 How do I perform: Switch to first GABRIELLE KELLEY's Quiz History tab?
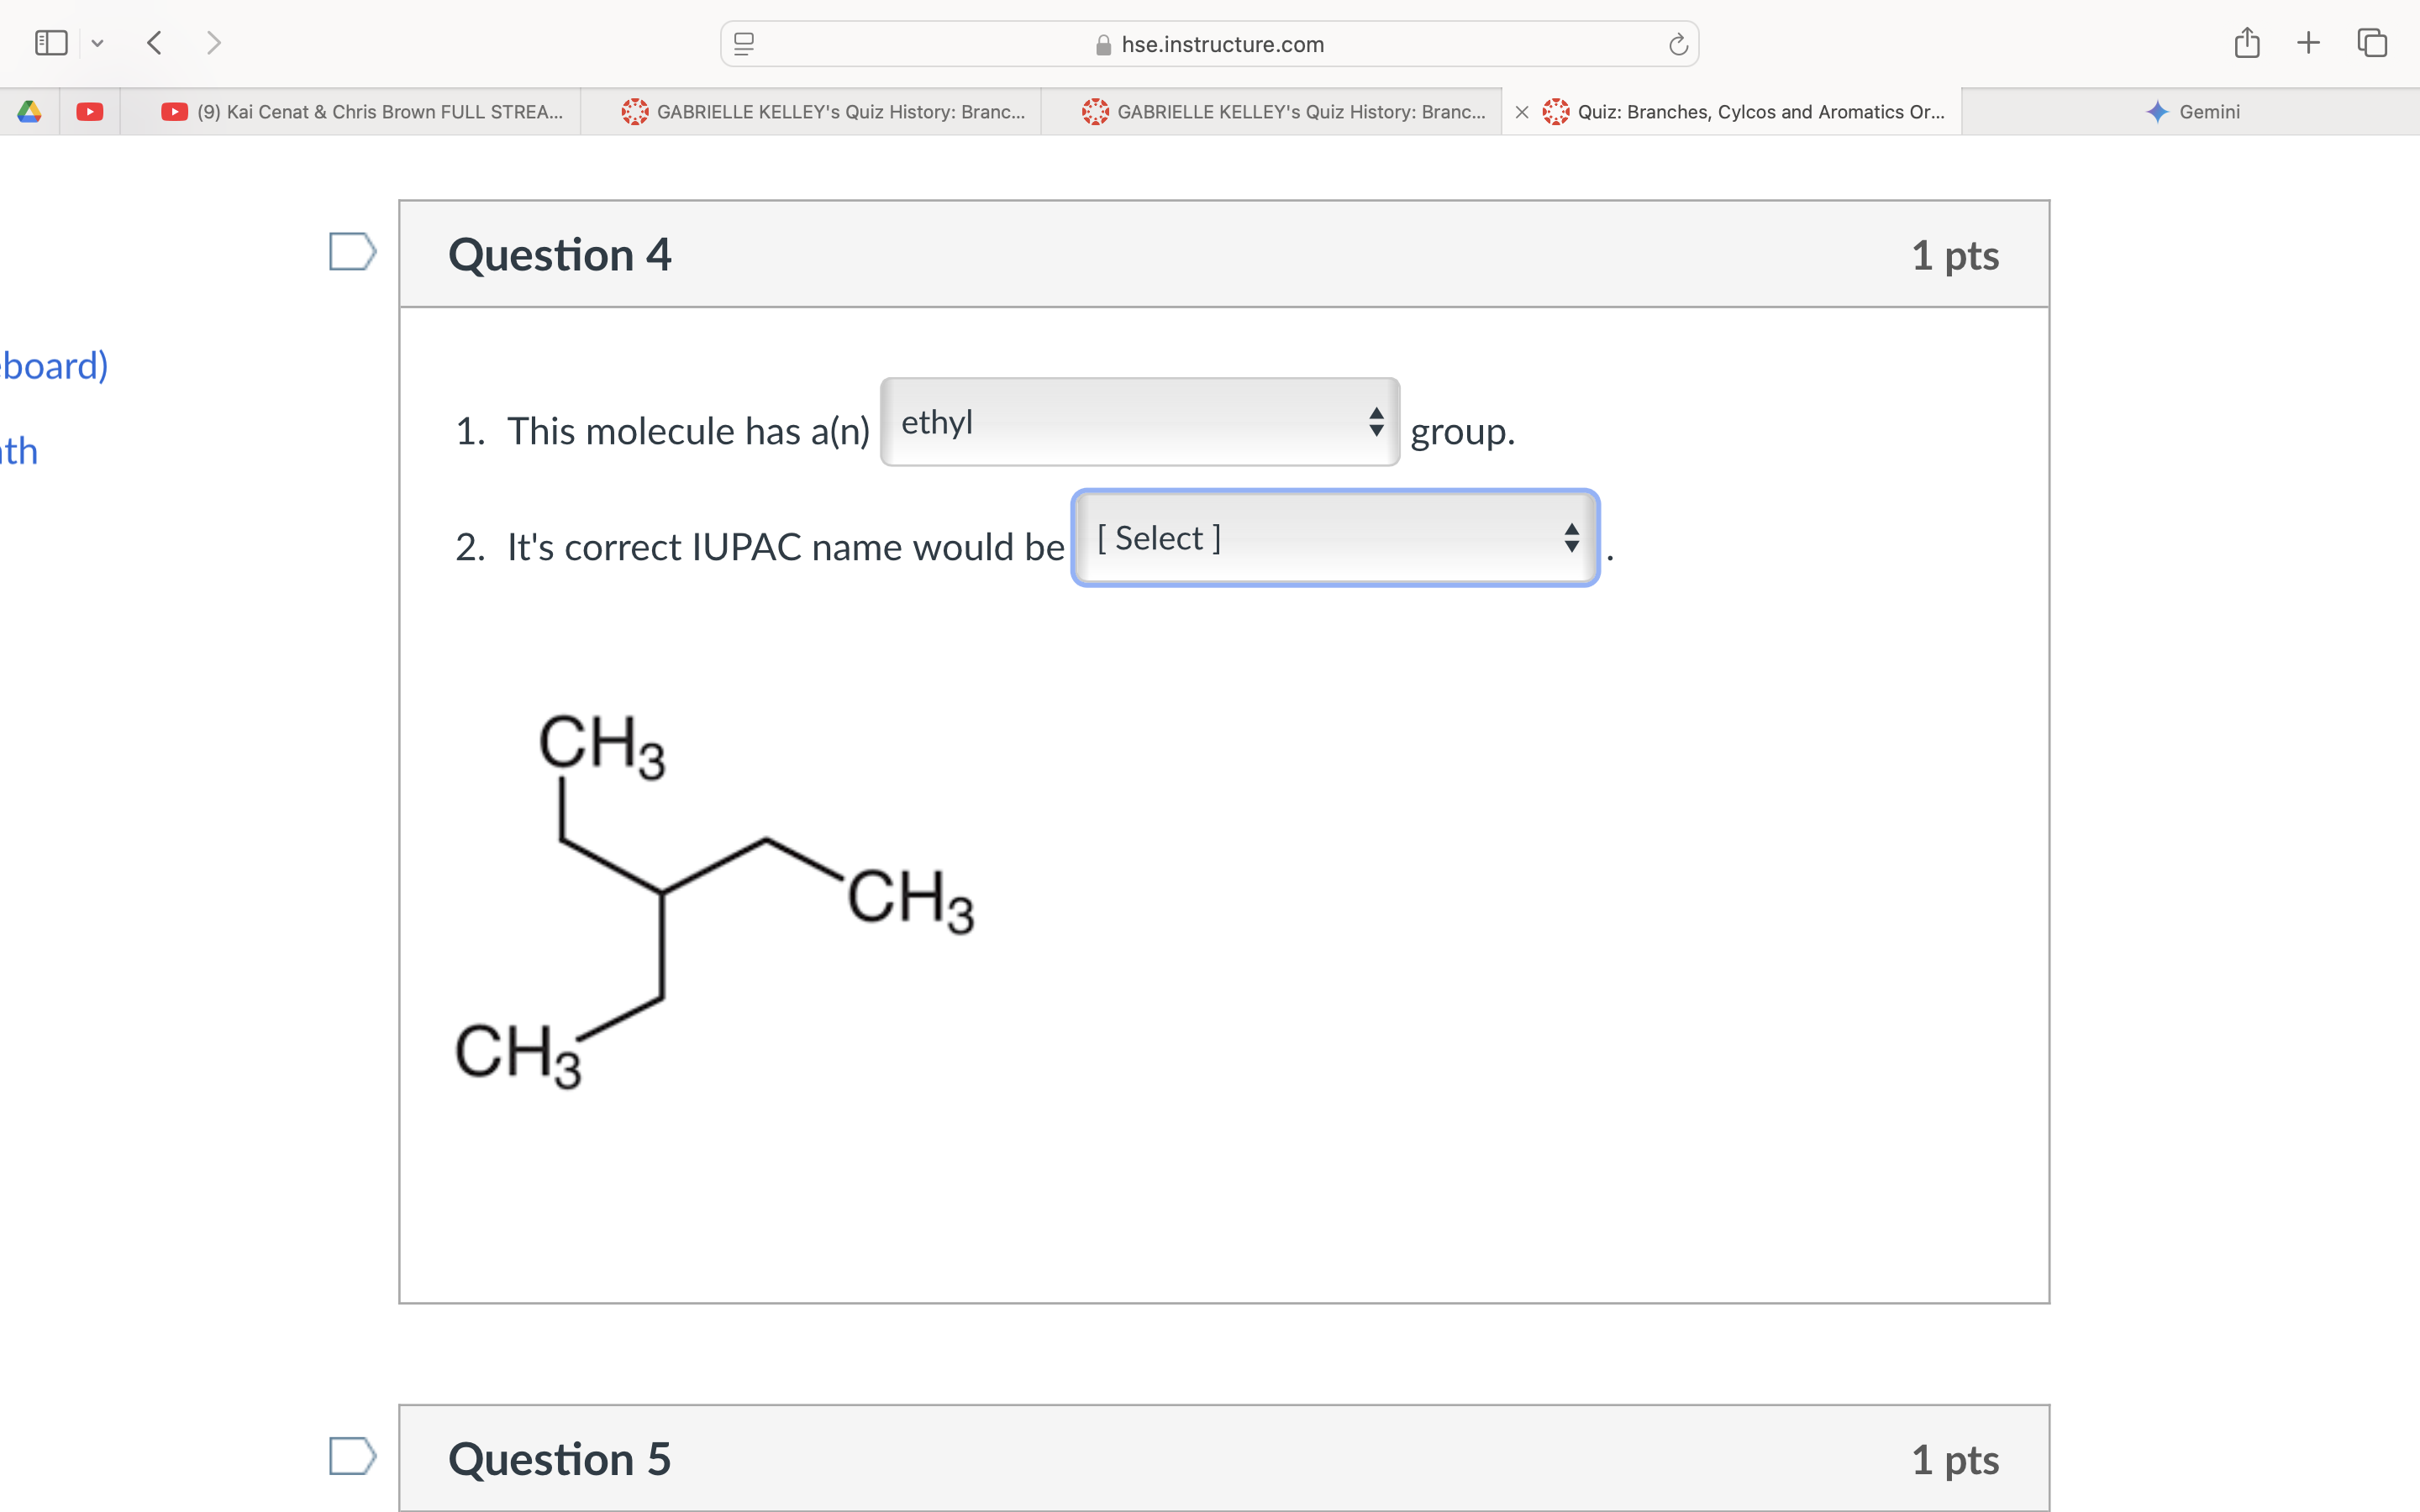[811, 112]
